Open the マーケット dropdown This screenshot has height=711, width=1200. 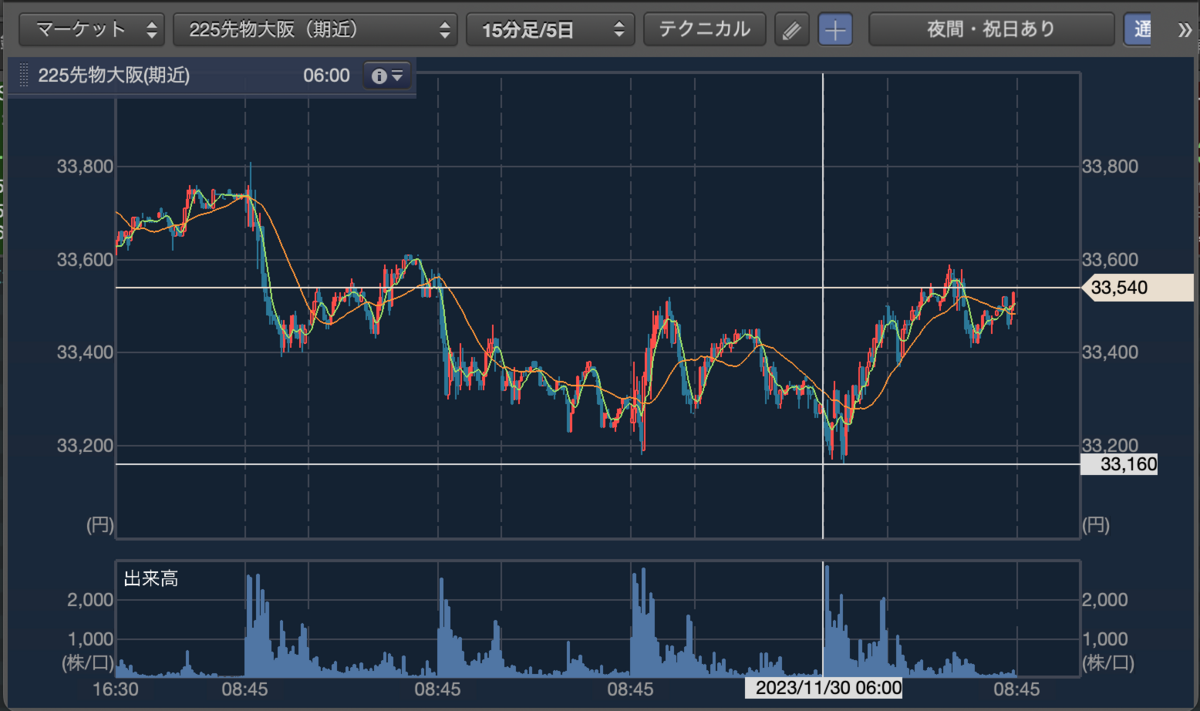coord(94,29)
